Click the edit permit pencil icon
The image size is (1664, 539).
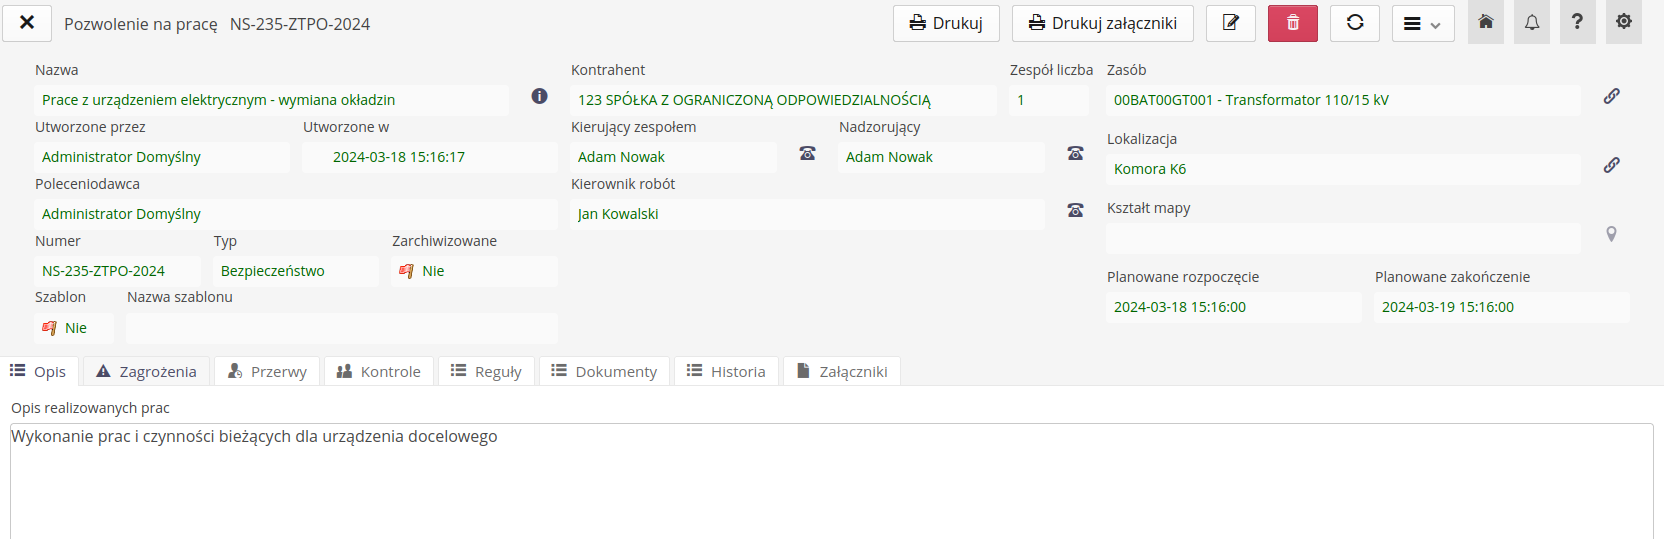1230,23
